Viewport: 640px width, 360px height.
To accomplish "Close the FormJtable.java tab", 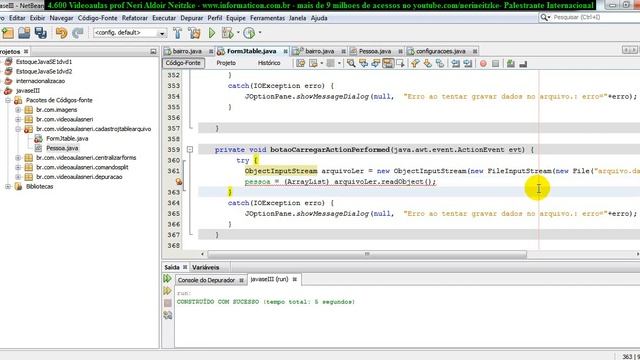I will tap(285, 51).
